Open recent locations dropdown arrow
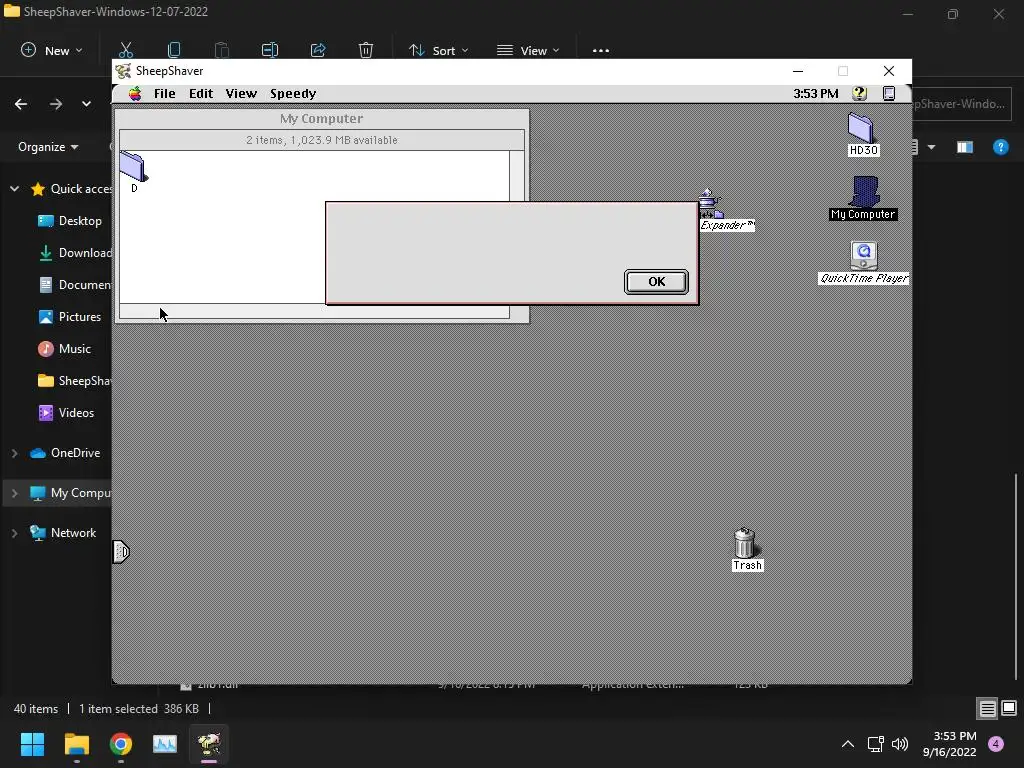The width and height of the screenshot is (1024, 768). (x=86, y=104)
